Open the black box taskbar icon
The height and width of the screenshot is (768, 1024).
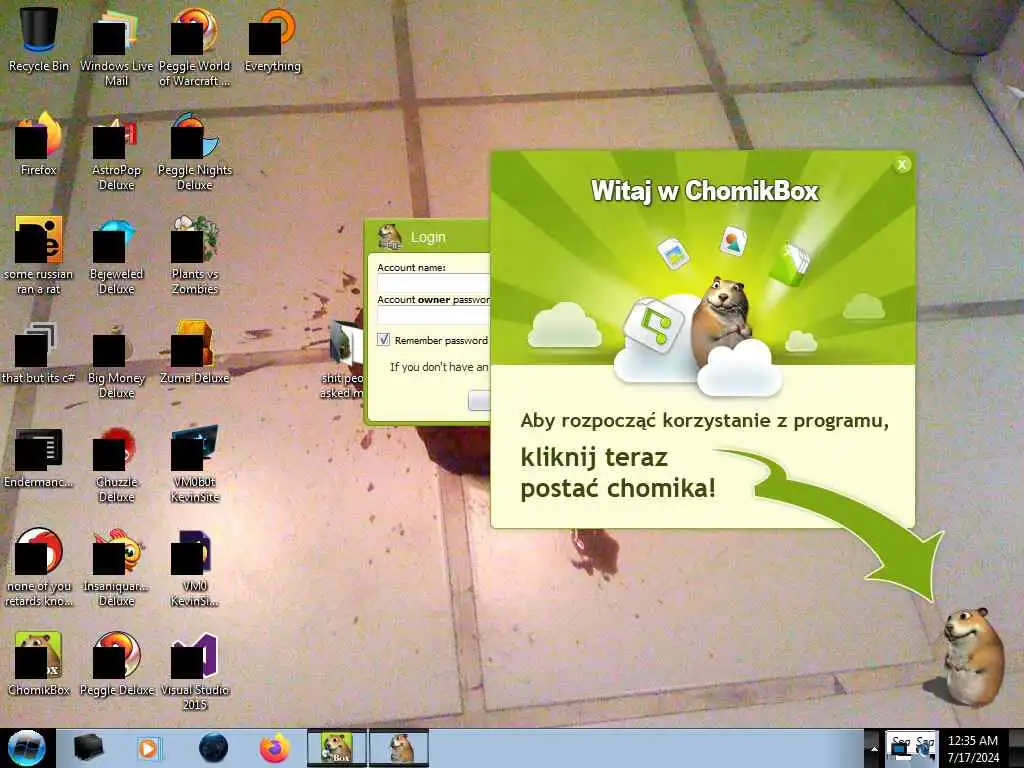coord(88,748)
